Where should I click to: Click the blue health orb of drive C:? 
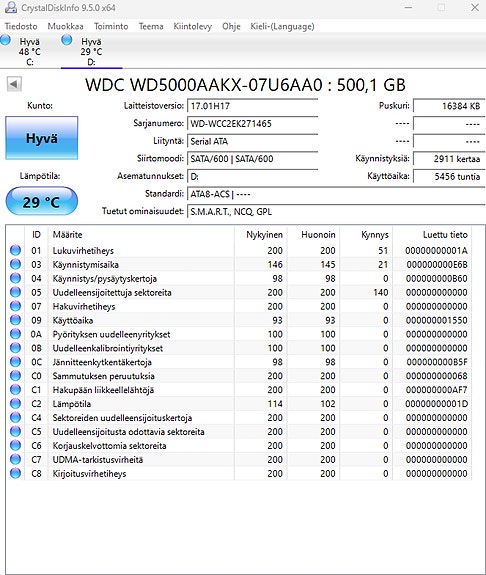6,40
